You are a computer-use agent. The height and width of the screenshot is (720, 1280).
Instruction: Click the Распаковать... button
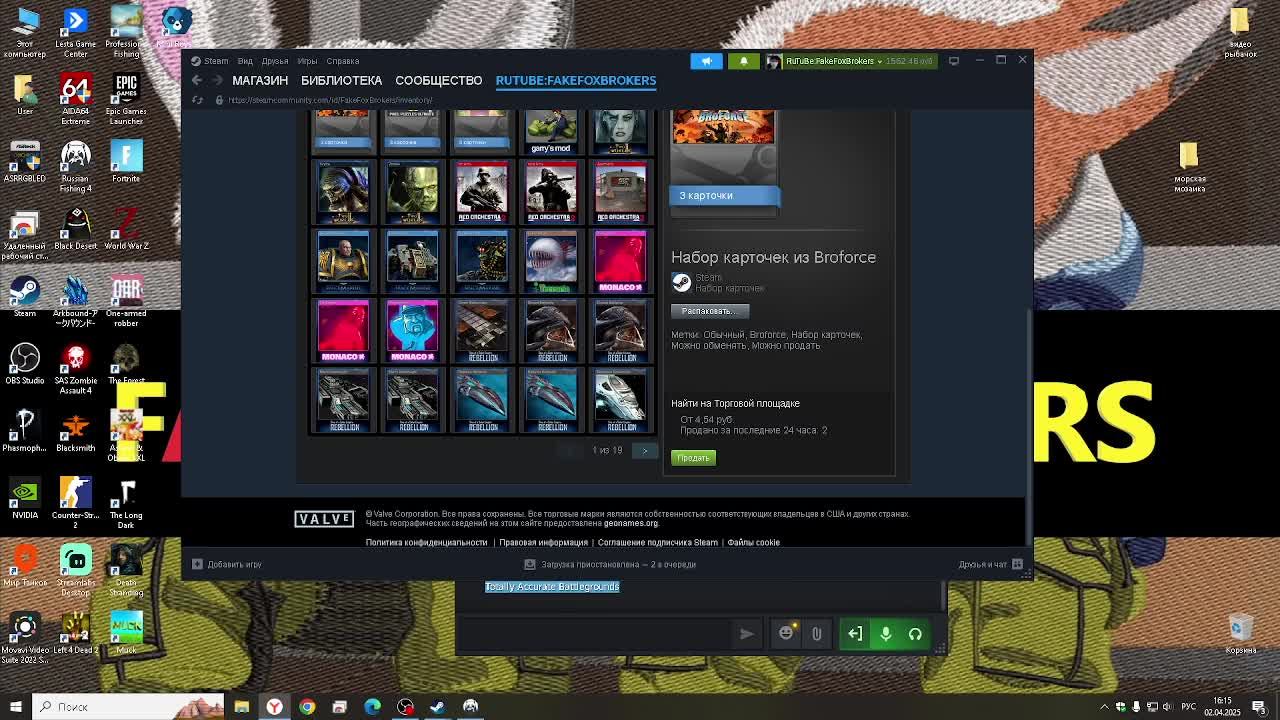(709, 311)
